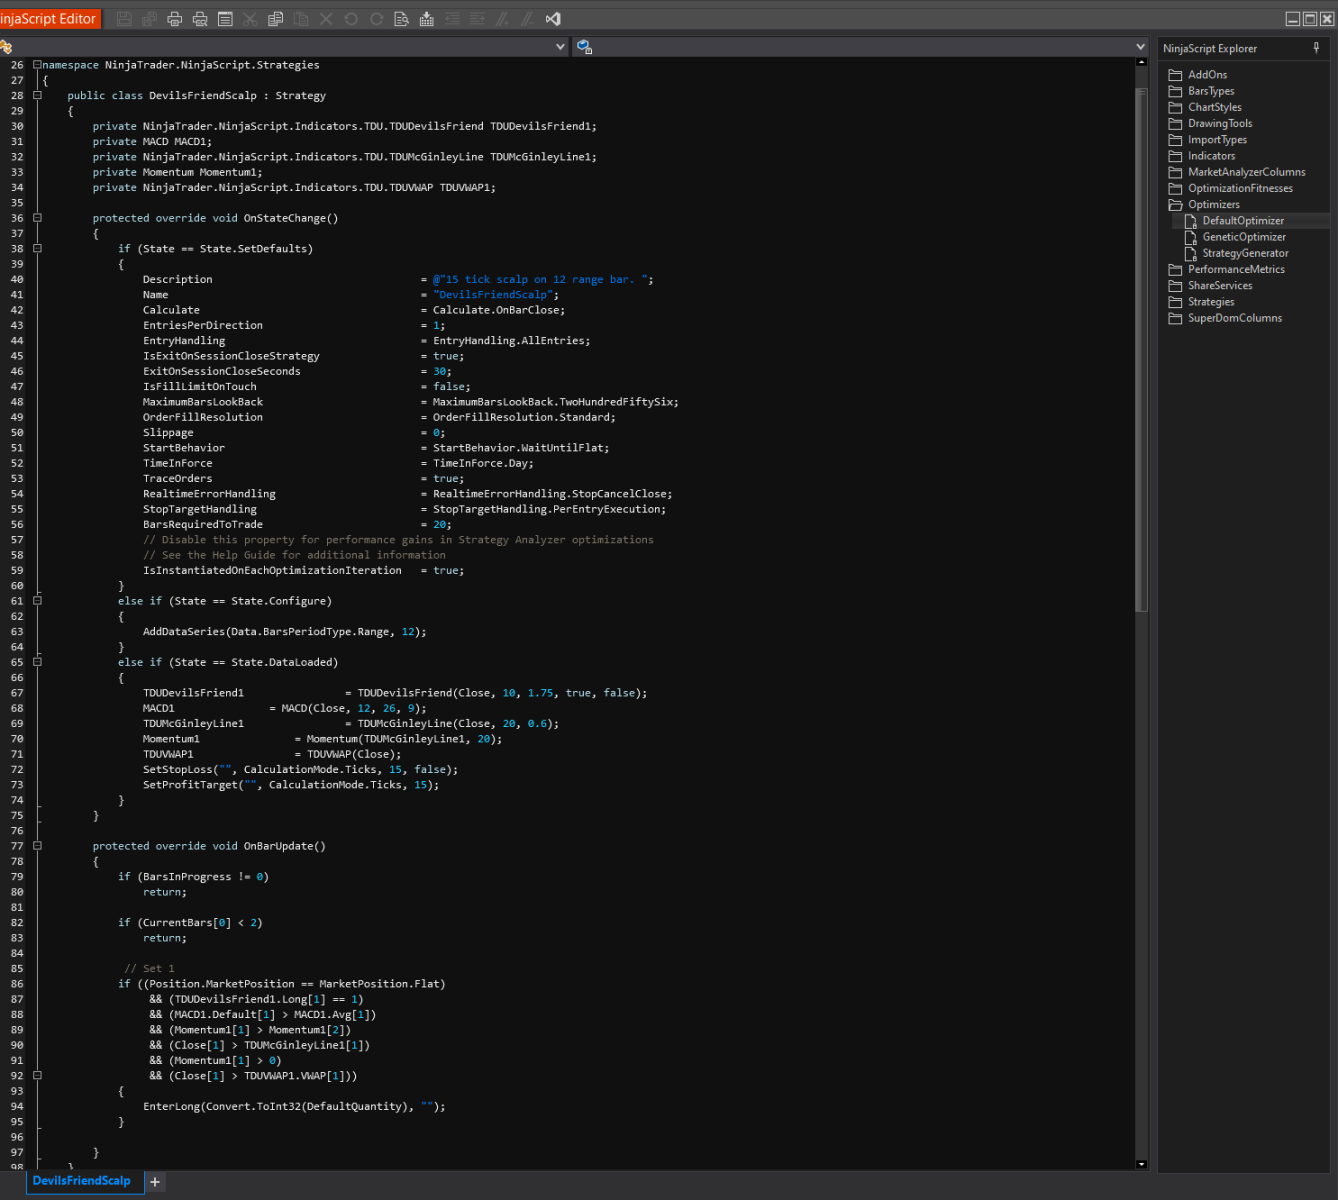Collapse the OnStateChange method code fold
This screenshot has width=1338, height=1200.
point(37,218)
